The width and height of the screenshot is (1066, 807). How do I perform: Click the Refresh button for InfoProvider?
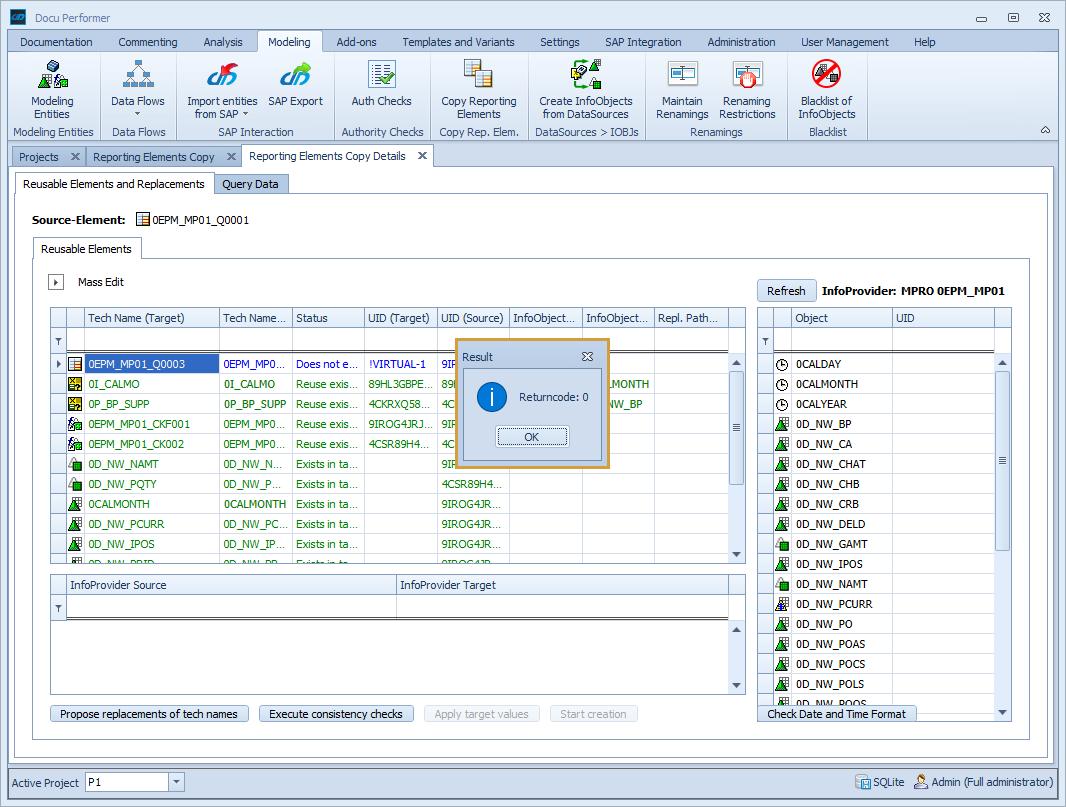pyautogui.click(x=786, y=291)
